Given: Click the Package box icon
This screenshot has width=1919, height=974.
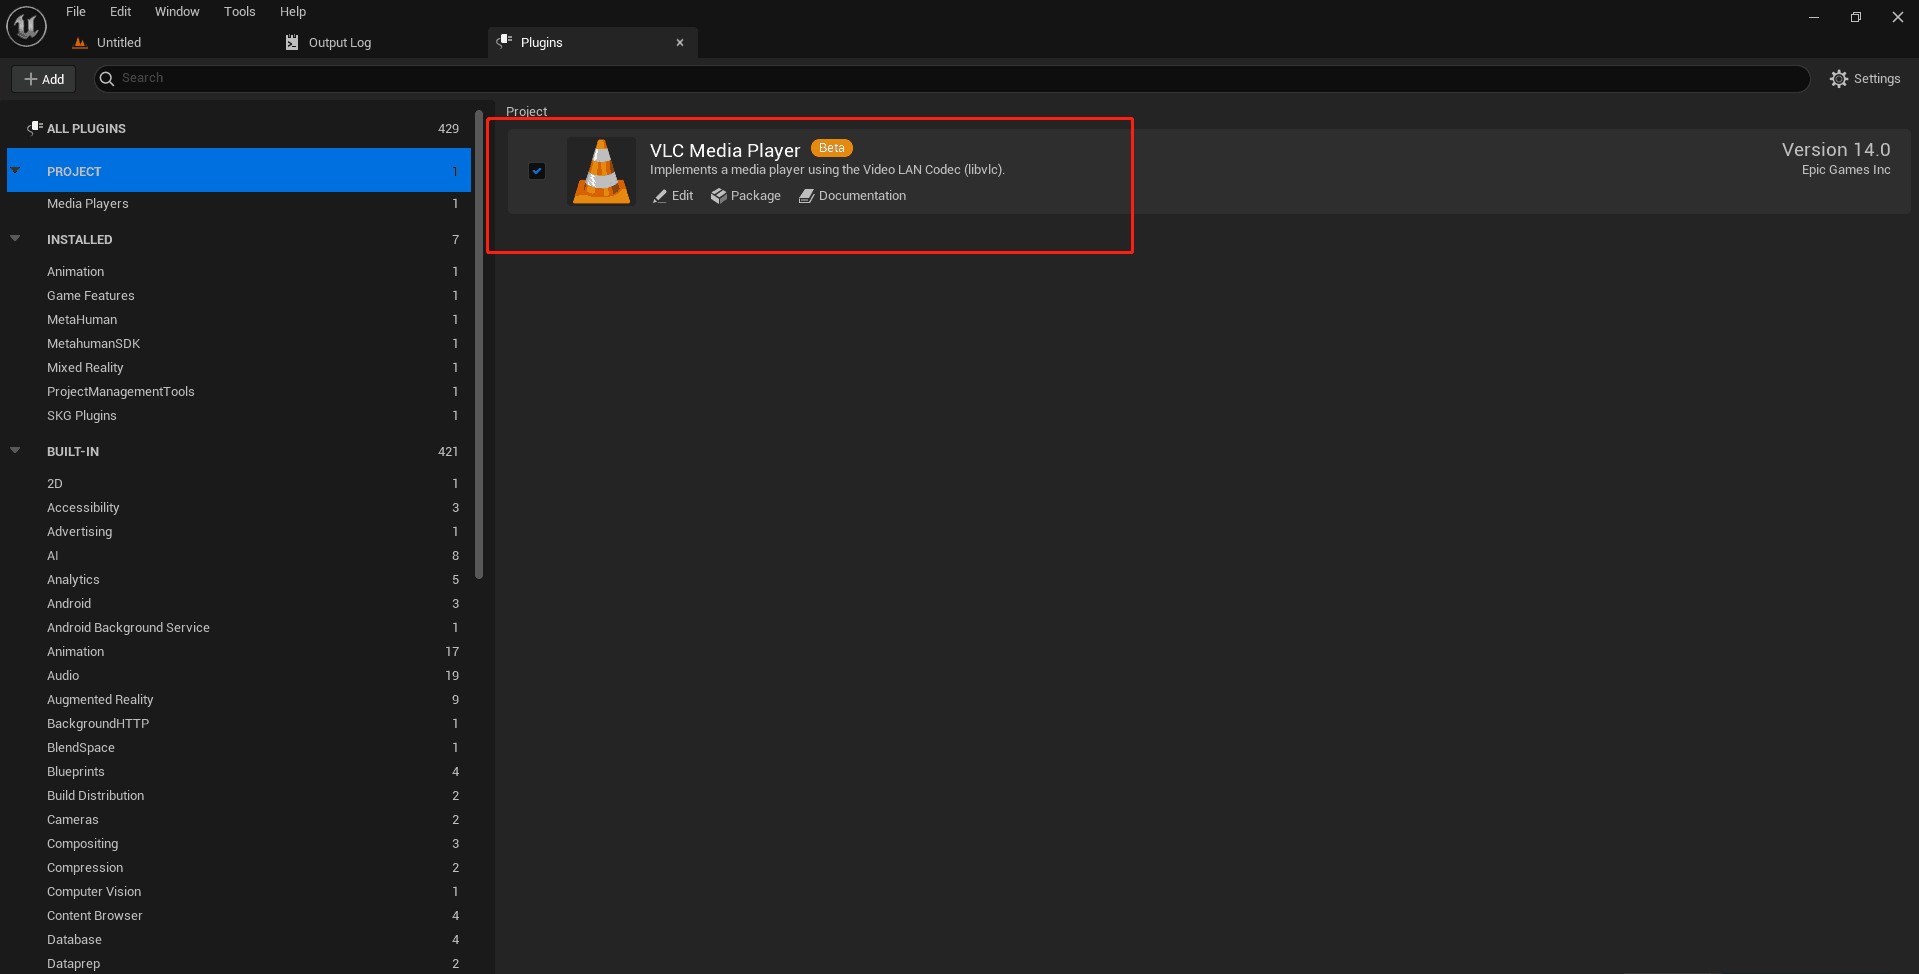Looking at the screenshot, I should click(x=719, y=196).
